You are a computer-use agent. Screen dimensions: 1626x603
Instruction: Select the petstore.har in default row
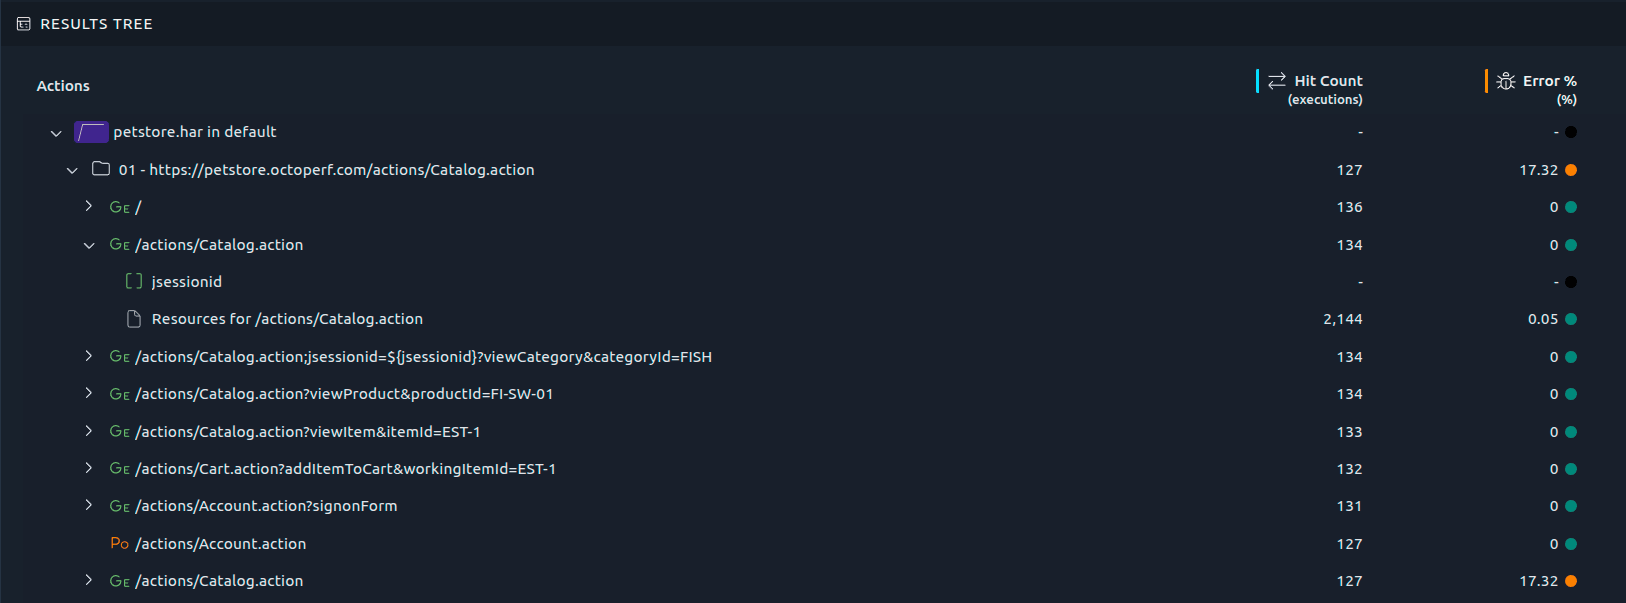[195, 132]
